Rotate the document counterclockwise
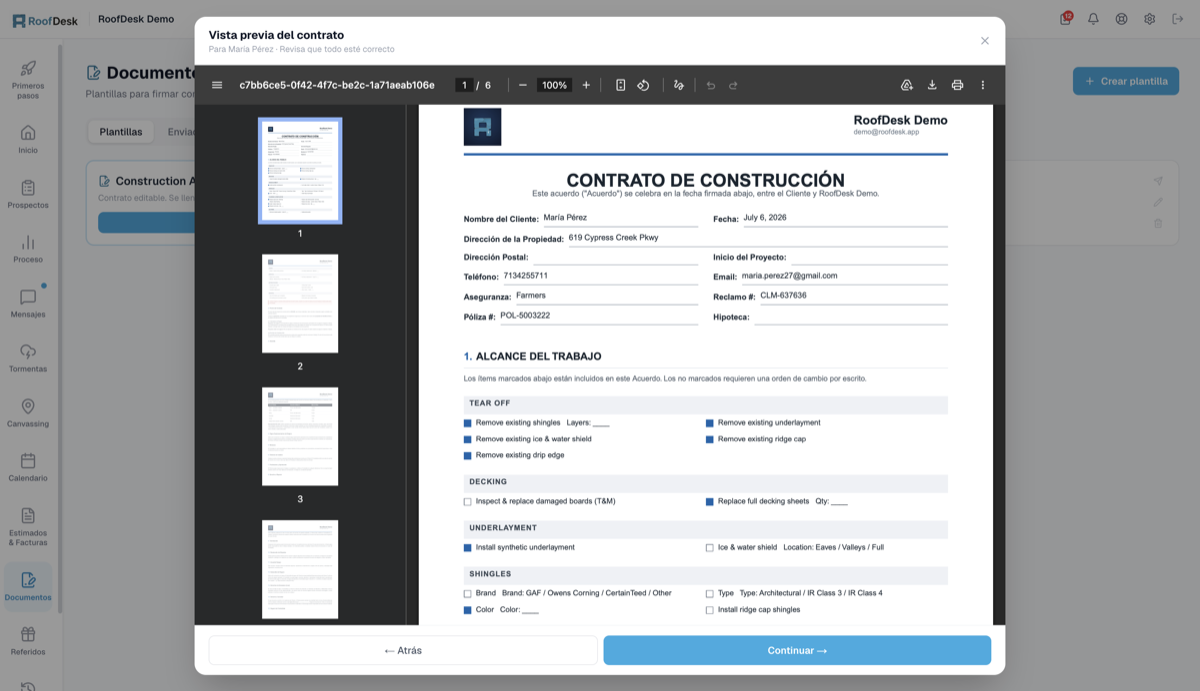 point(643,85)
